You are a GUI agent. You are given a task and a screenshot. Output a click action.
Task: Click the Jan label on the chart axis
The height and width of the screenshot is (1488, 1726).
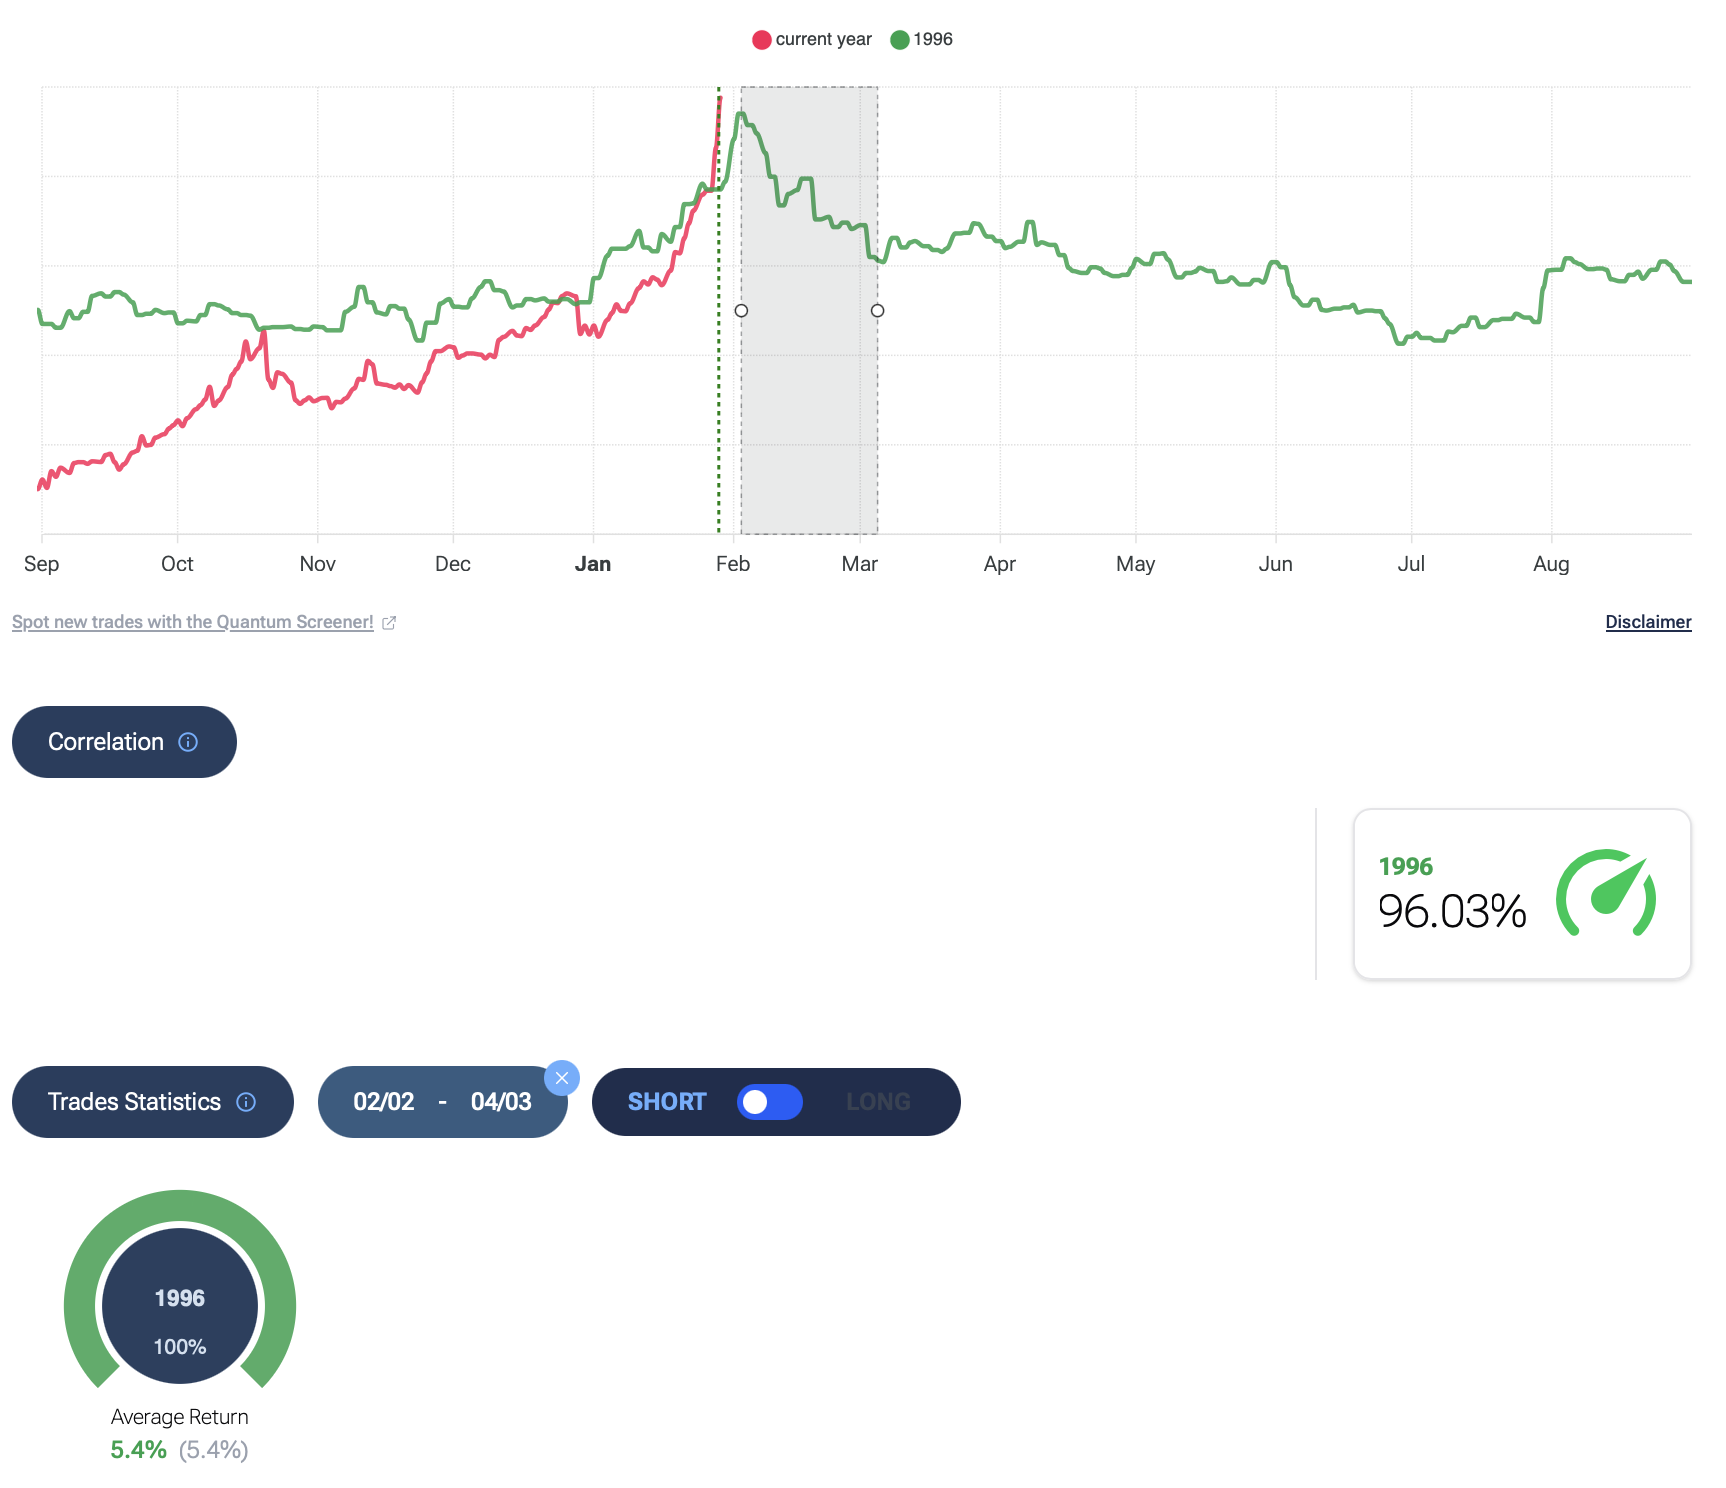(593, 564)
